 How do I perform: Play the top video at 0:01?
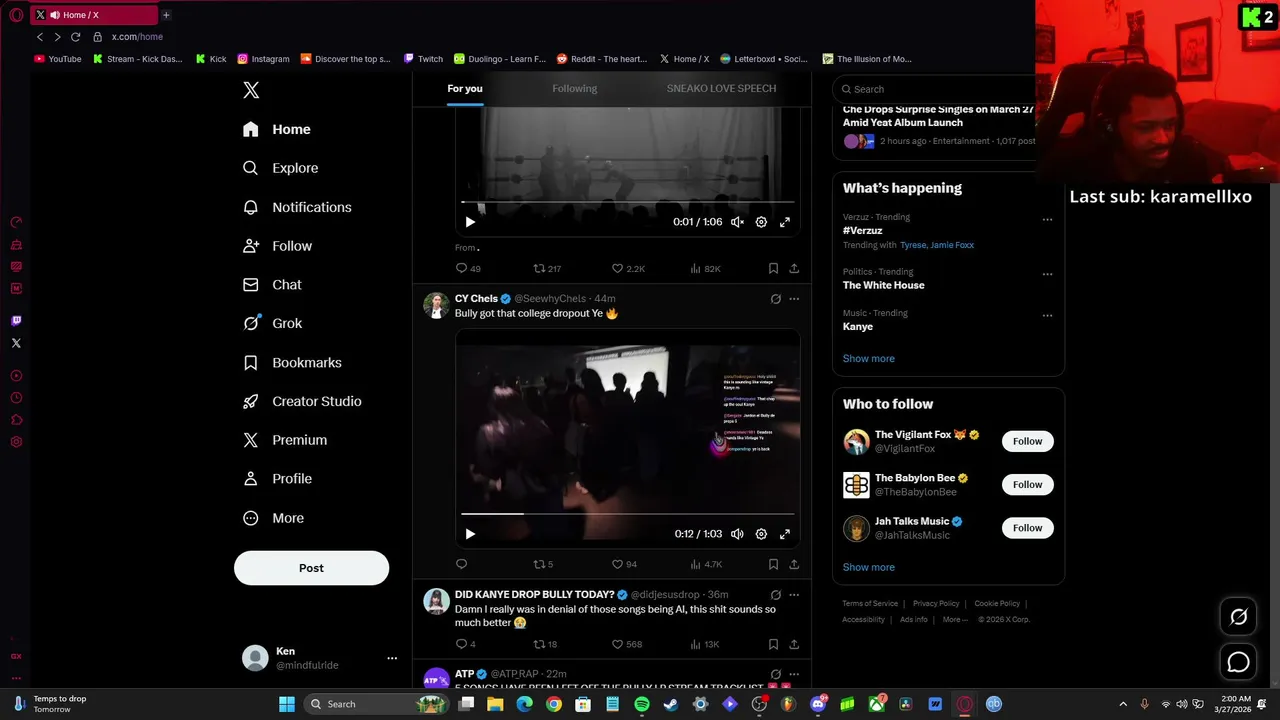click(470, 222)
